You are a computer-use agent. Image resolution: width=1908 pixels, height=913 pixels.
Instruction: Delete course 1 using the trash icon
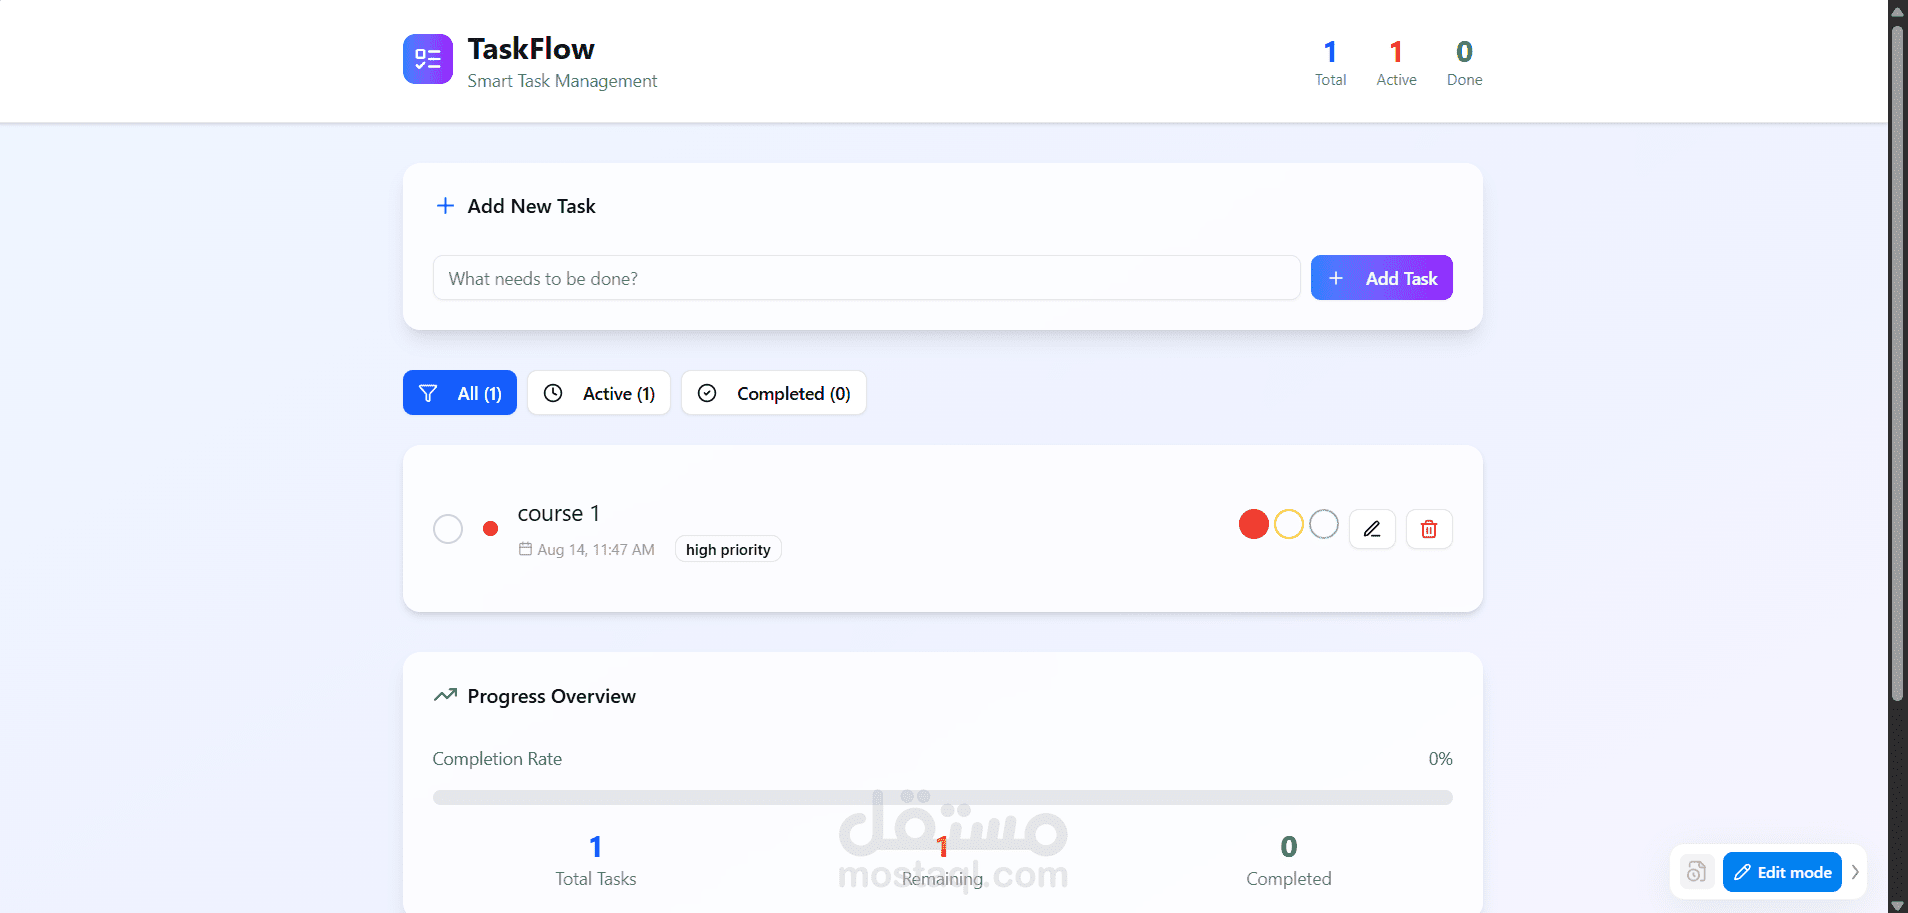(x=1429, y=528)
